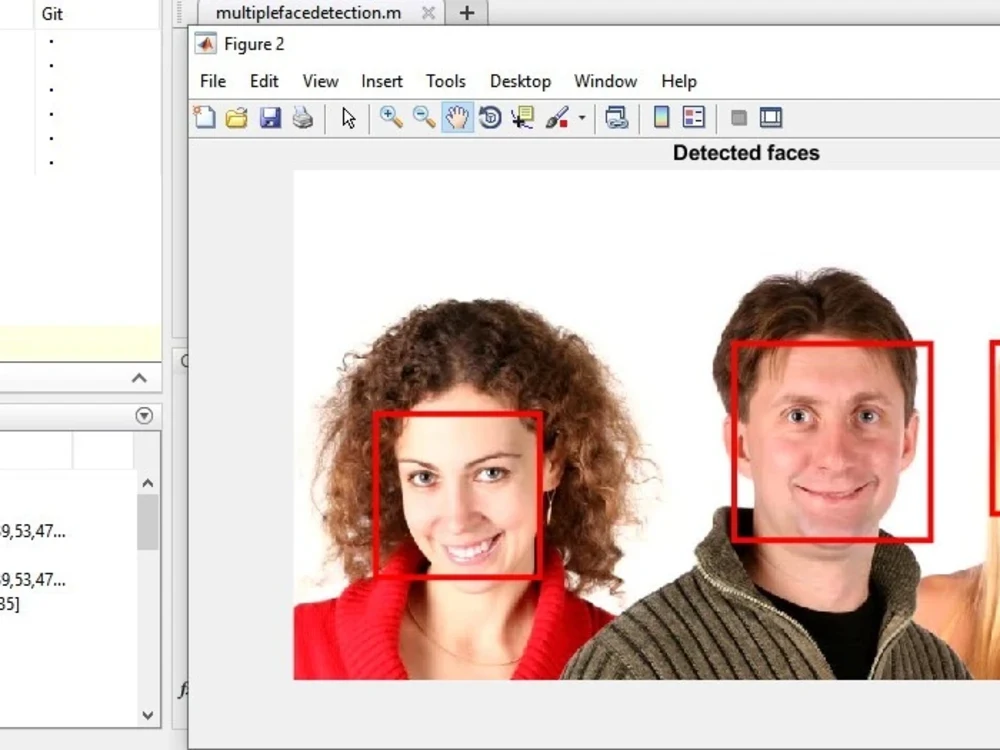Close the multiplefacedetection.m tab

[x=429, y=13]
